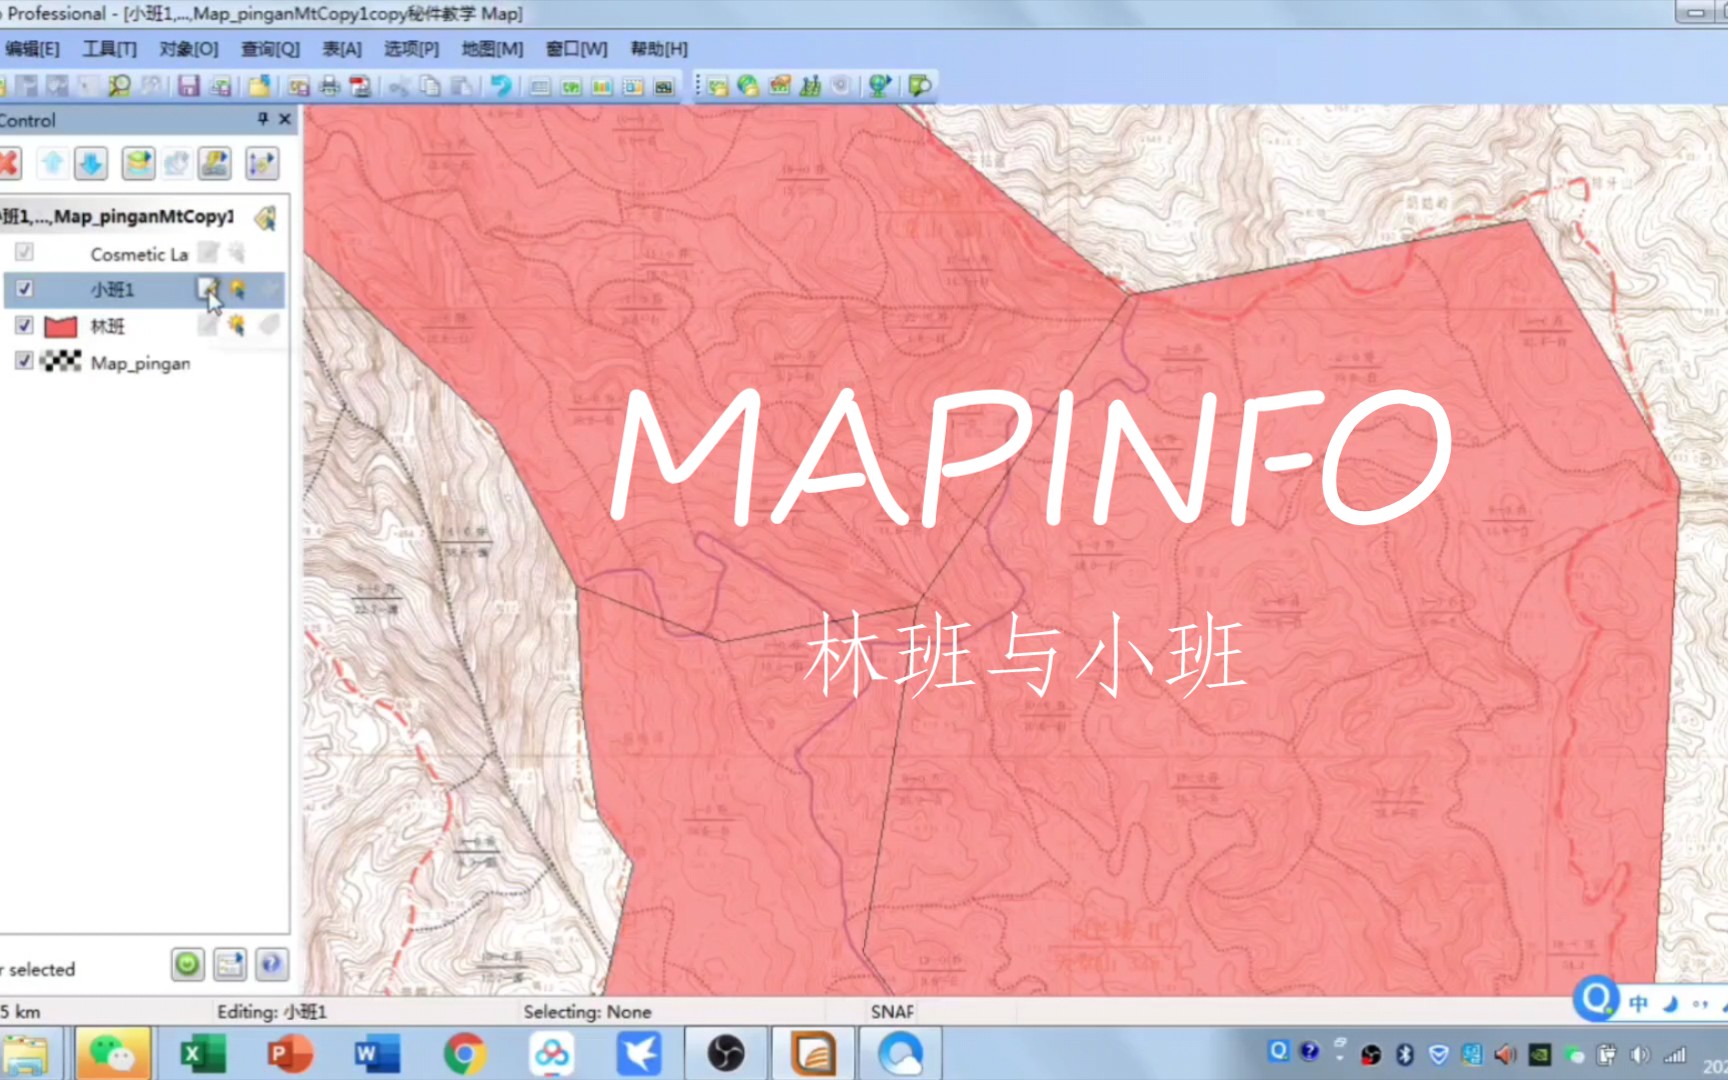Viewport: 1728px width, 1080px height.
Task: Open the 工具[T] menu
Action: (x=109, y=49)
